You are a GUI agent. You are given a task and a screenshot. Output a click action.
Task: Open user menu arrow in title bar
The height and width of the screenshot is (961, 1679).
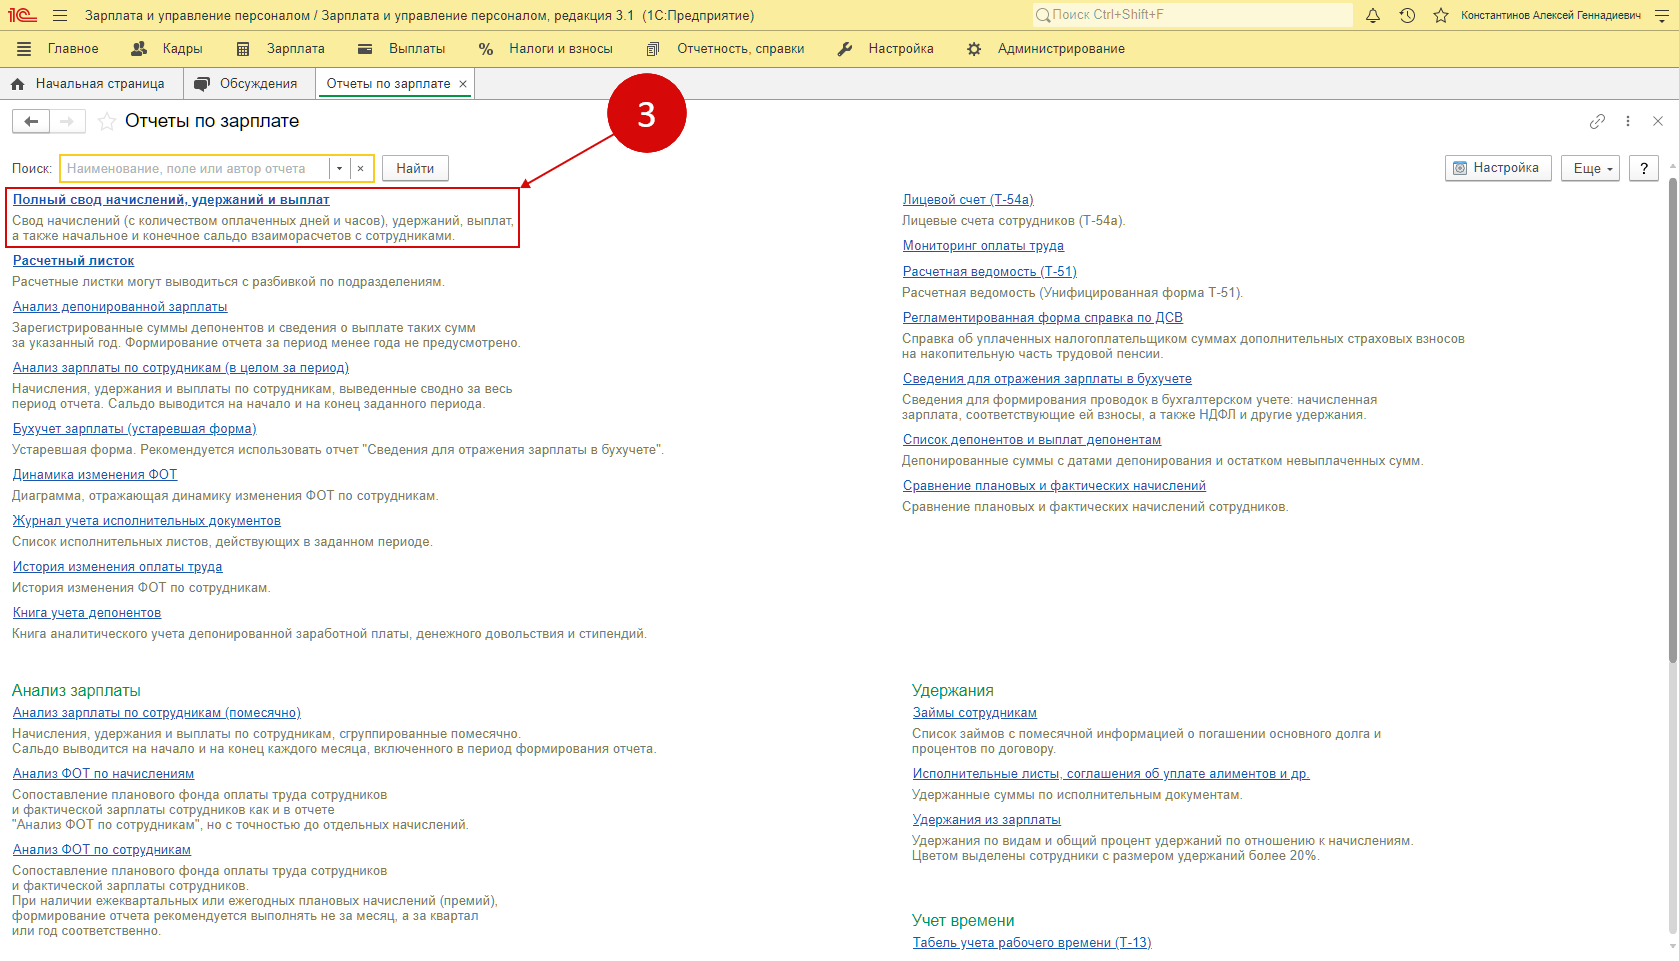tap(1661, 15)
